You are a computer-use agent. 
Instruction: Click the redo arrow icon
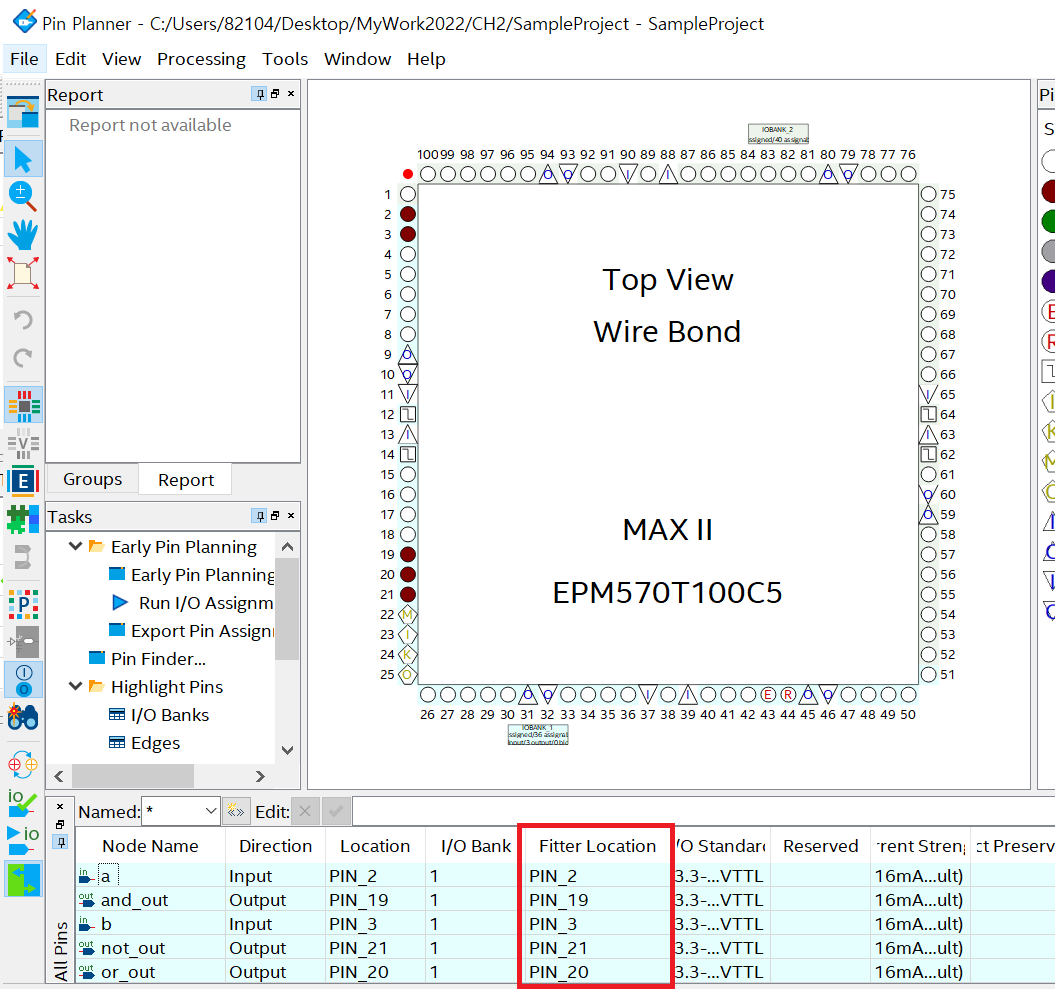(x=24, y=357)
